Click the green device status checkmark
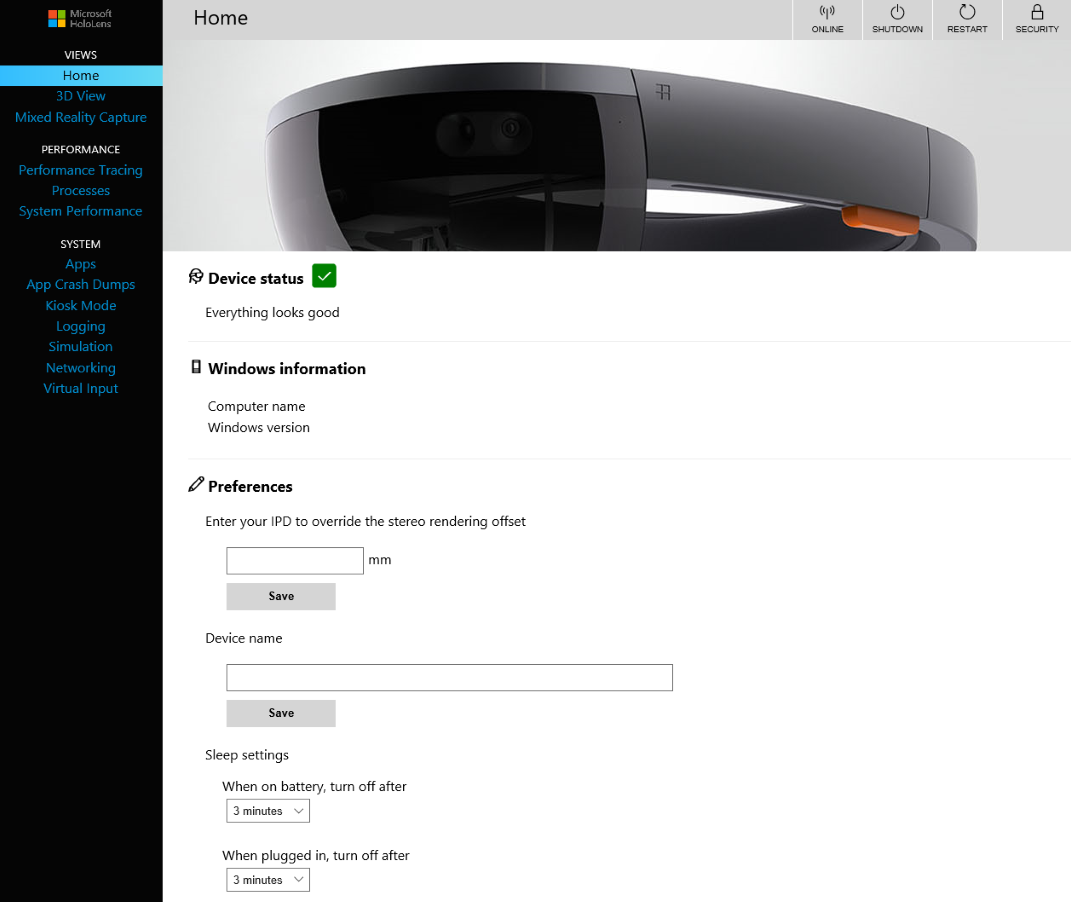This screenshot has height=902, width=1071. click(x=324, y=276)
